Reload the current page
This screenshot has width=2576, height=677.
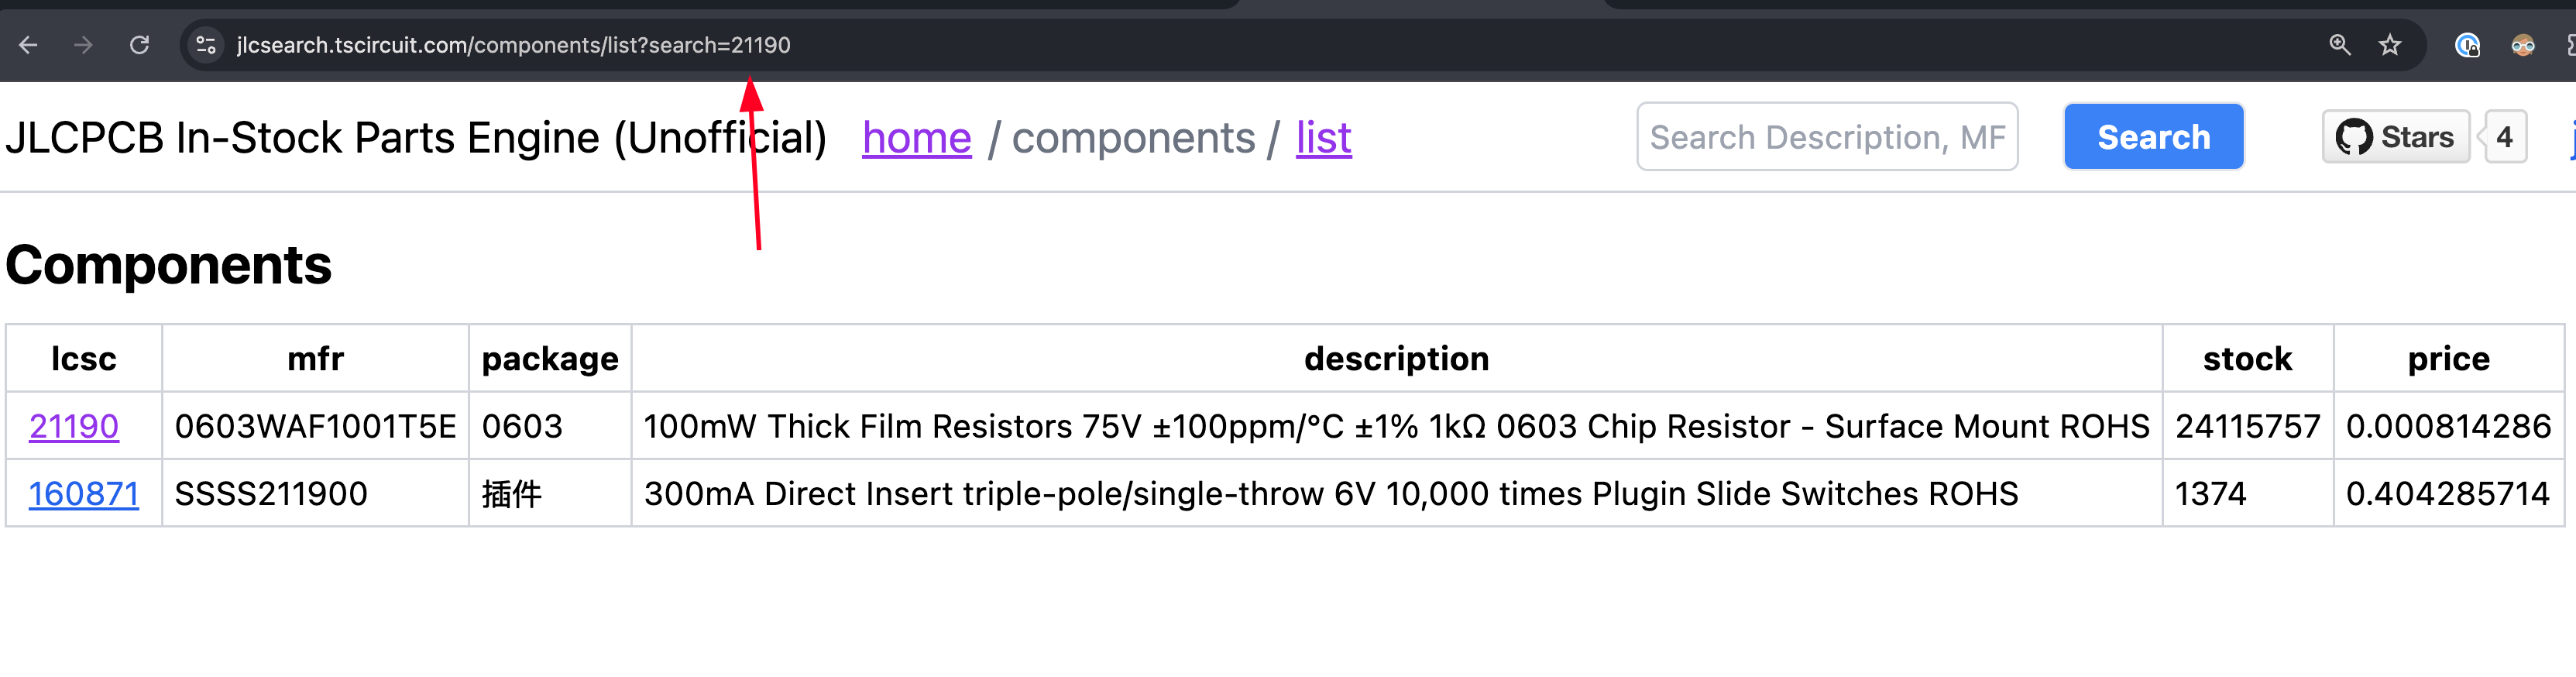click(140, 45)
